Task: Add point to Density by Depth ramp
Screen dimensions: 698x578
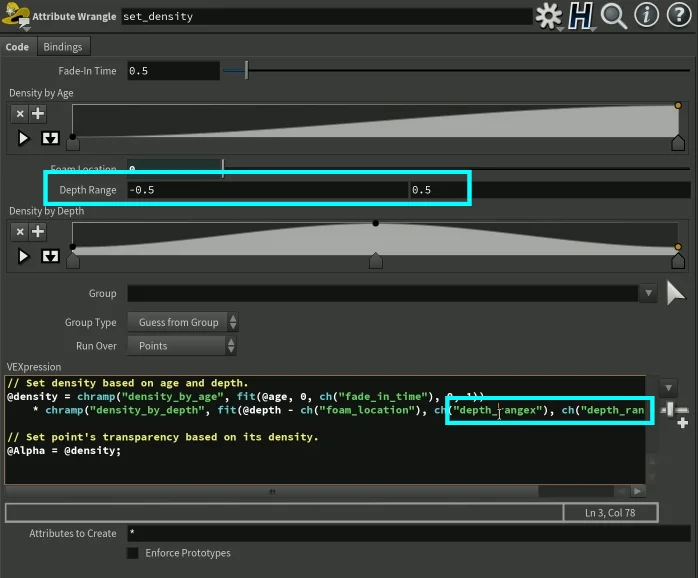Action: pos(38,232)
